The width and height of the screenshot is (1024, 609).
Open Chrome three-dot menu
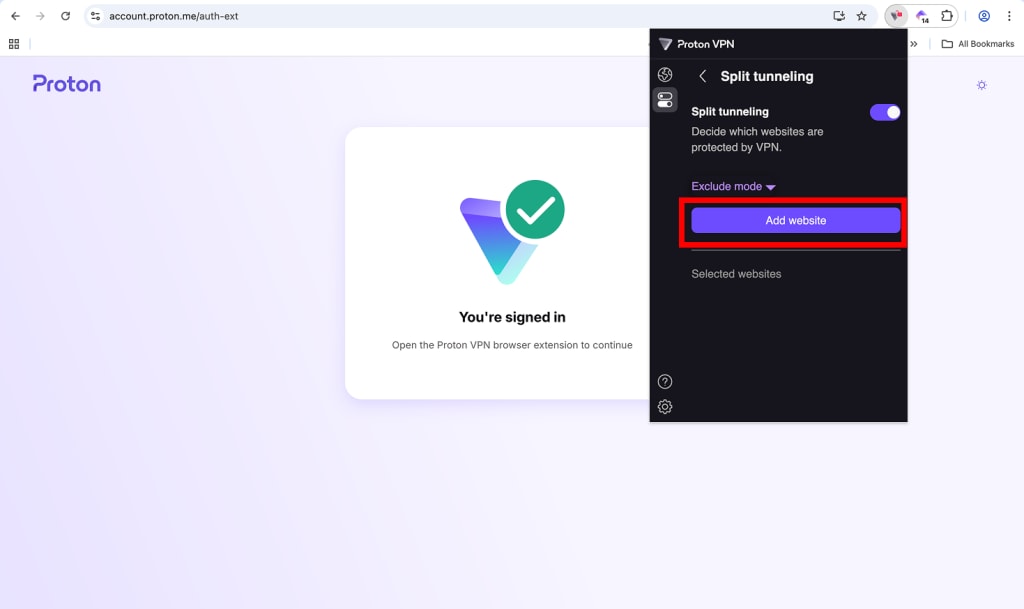pos(1009,16)
